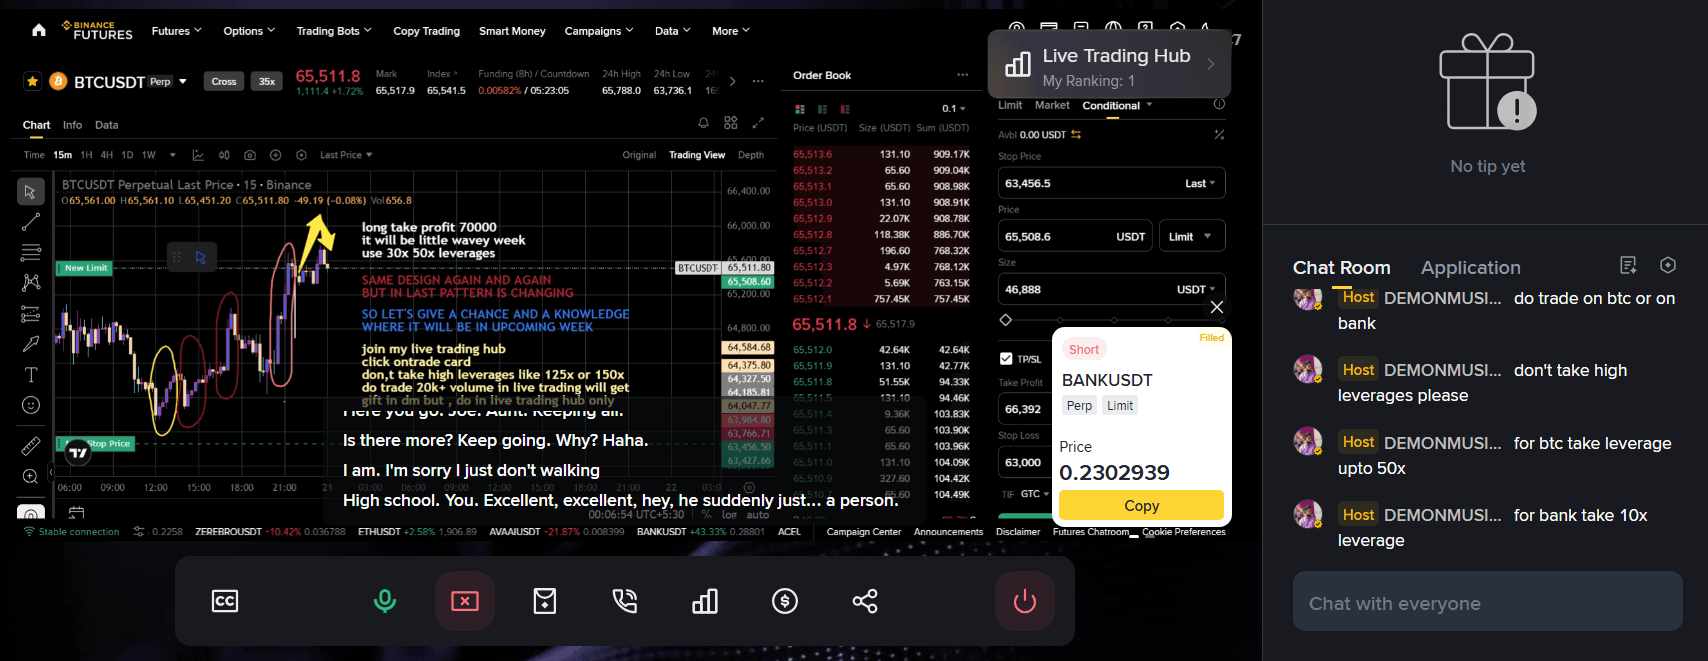Show both sides order book view
The image size is (1708, 661).
pos(800,109)
